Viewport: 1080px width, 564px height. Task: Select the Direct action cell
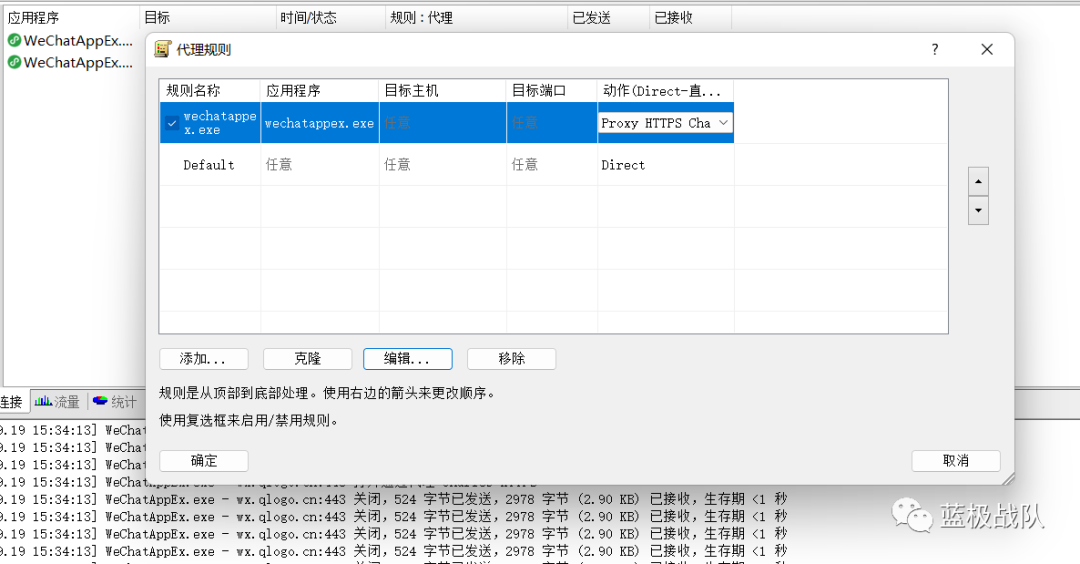665,165
